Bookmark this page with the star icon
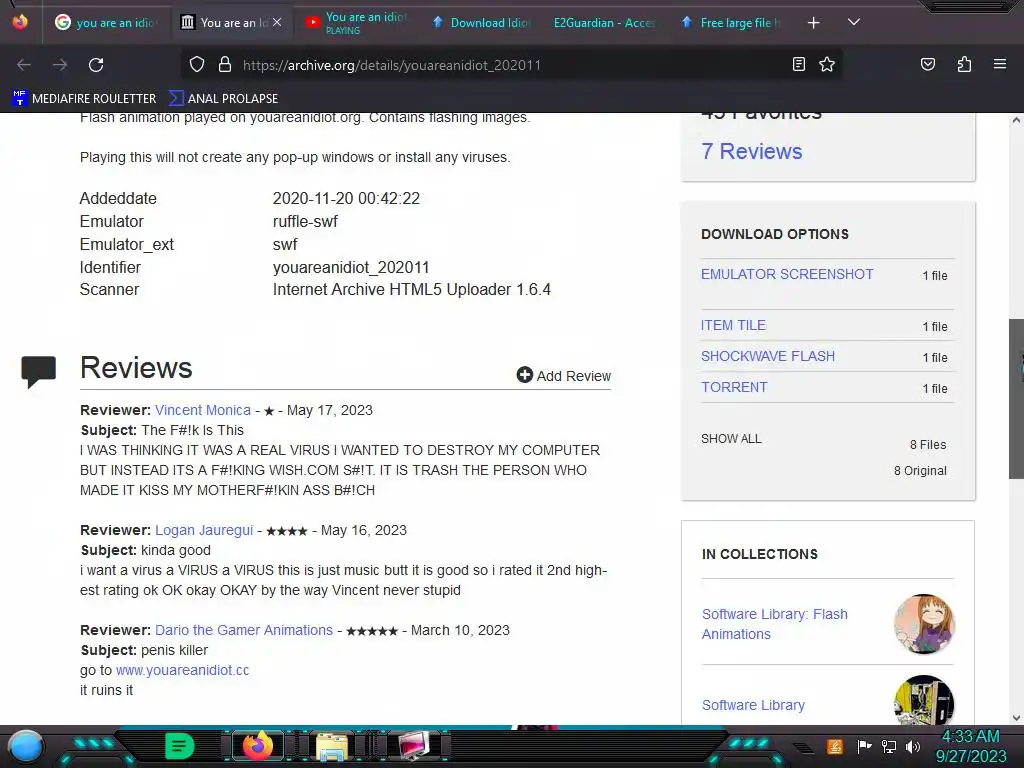The height and width of the screenshot is (768, 1024). pos(827,64)
